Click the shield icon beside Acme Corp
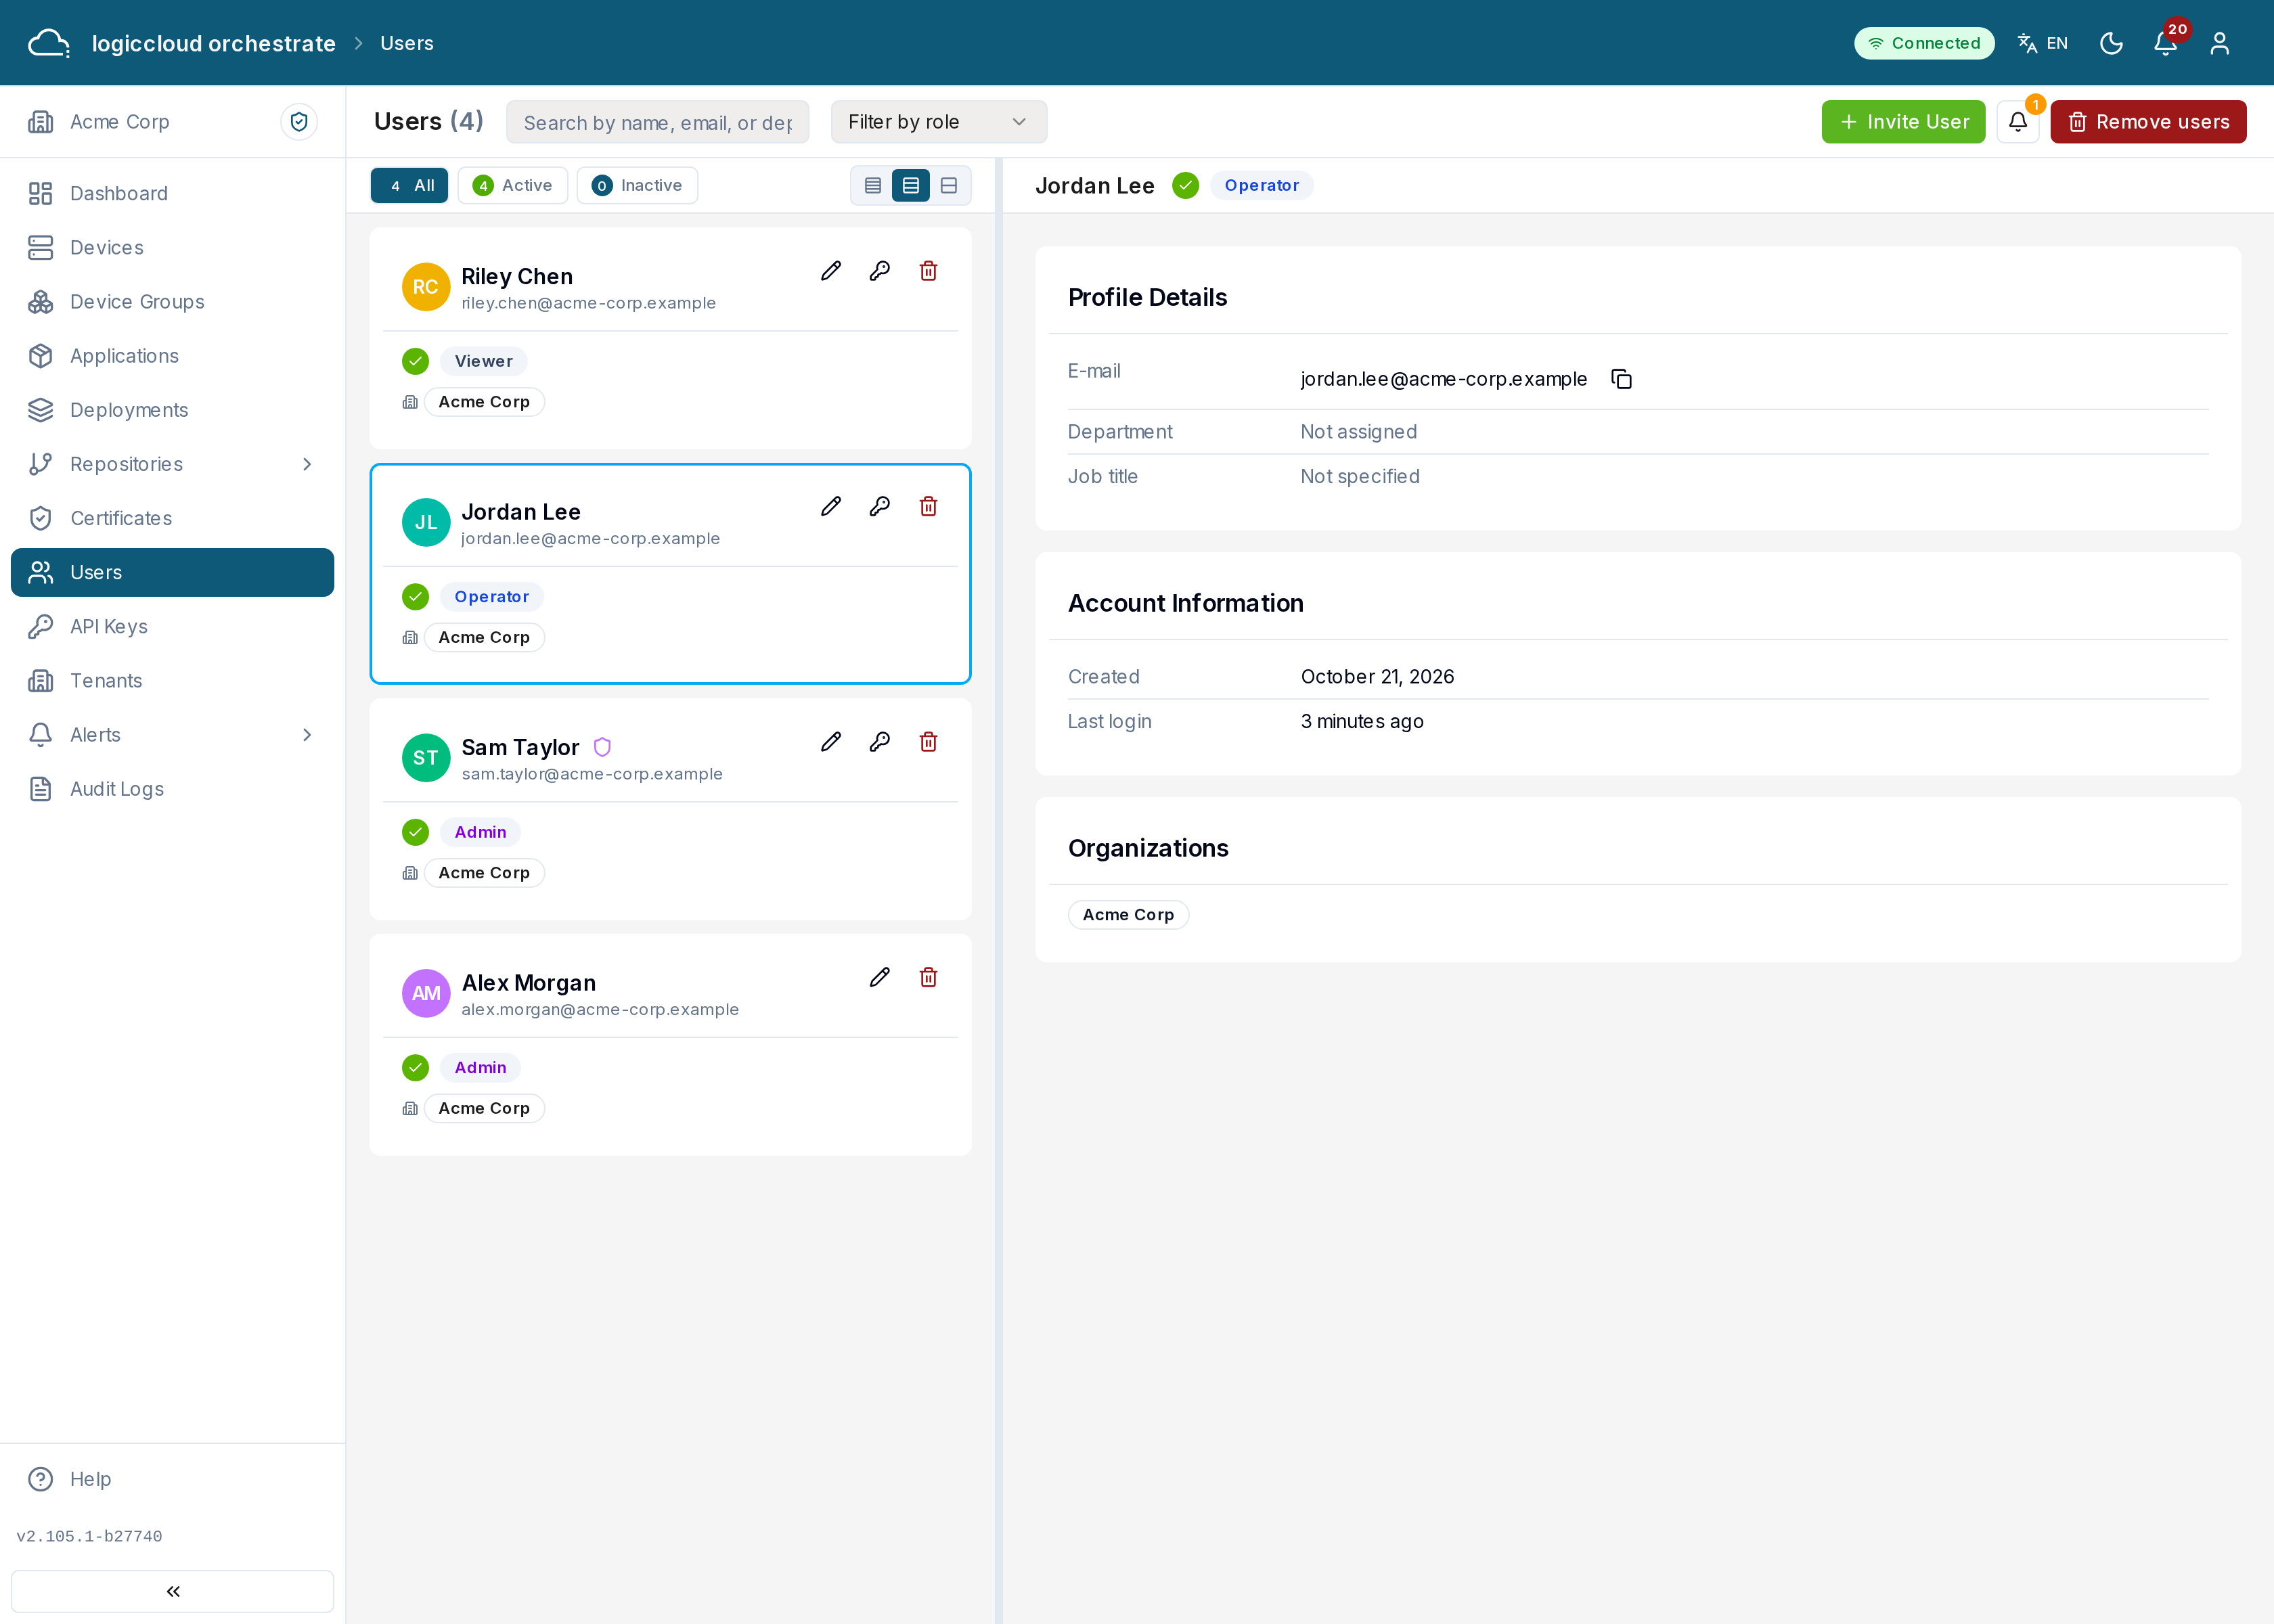The height and width of the screenshot is (1624, 2274). [299, 122]
